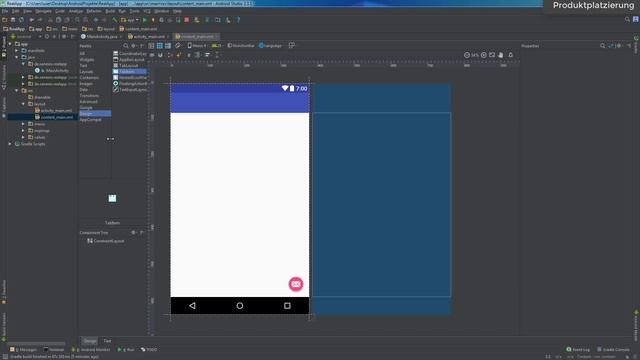The height and width of the screenshot is (360, 640).
Task: Search in the Properties panel
Action: 602,46
